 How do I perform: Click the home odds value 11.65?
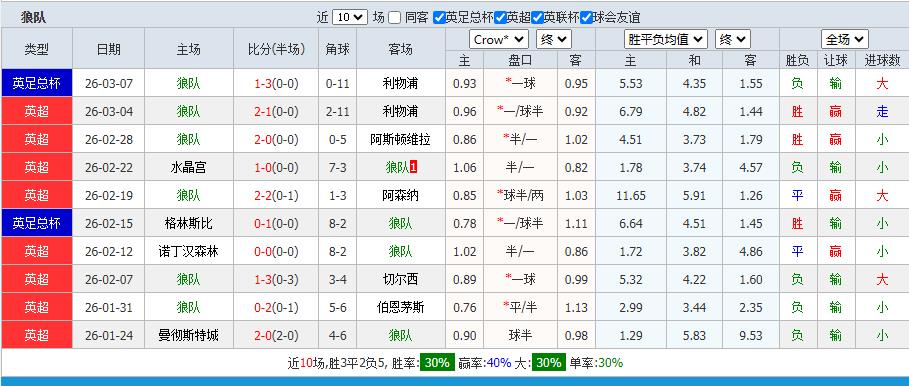pos(631,195)
